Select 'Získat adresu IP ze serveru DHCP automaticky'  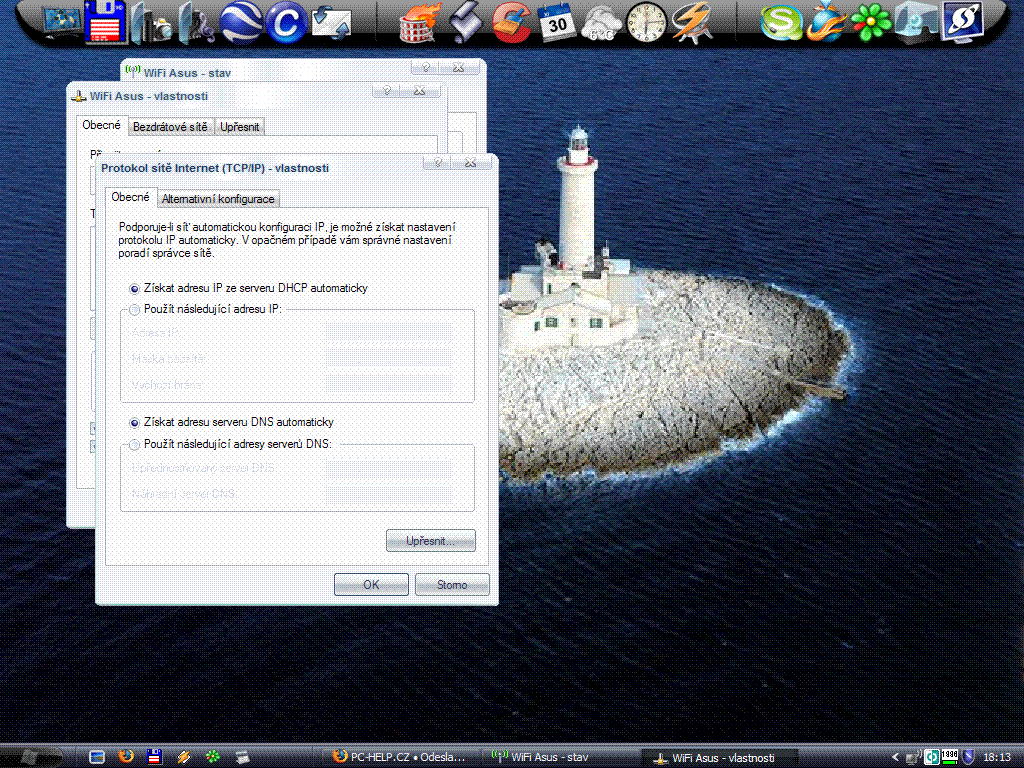point(135,288)
